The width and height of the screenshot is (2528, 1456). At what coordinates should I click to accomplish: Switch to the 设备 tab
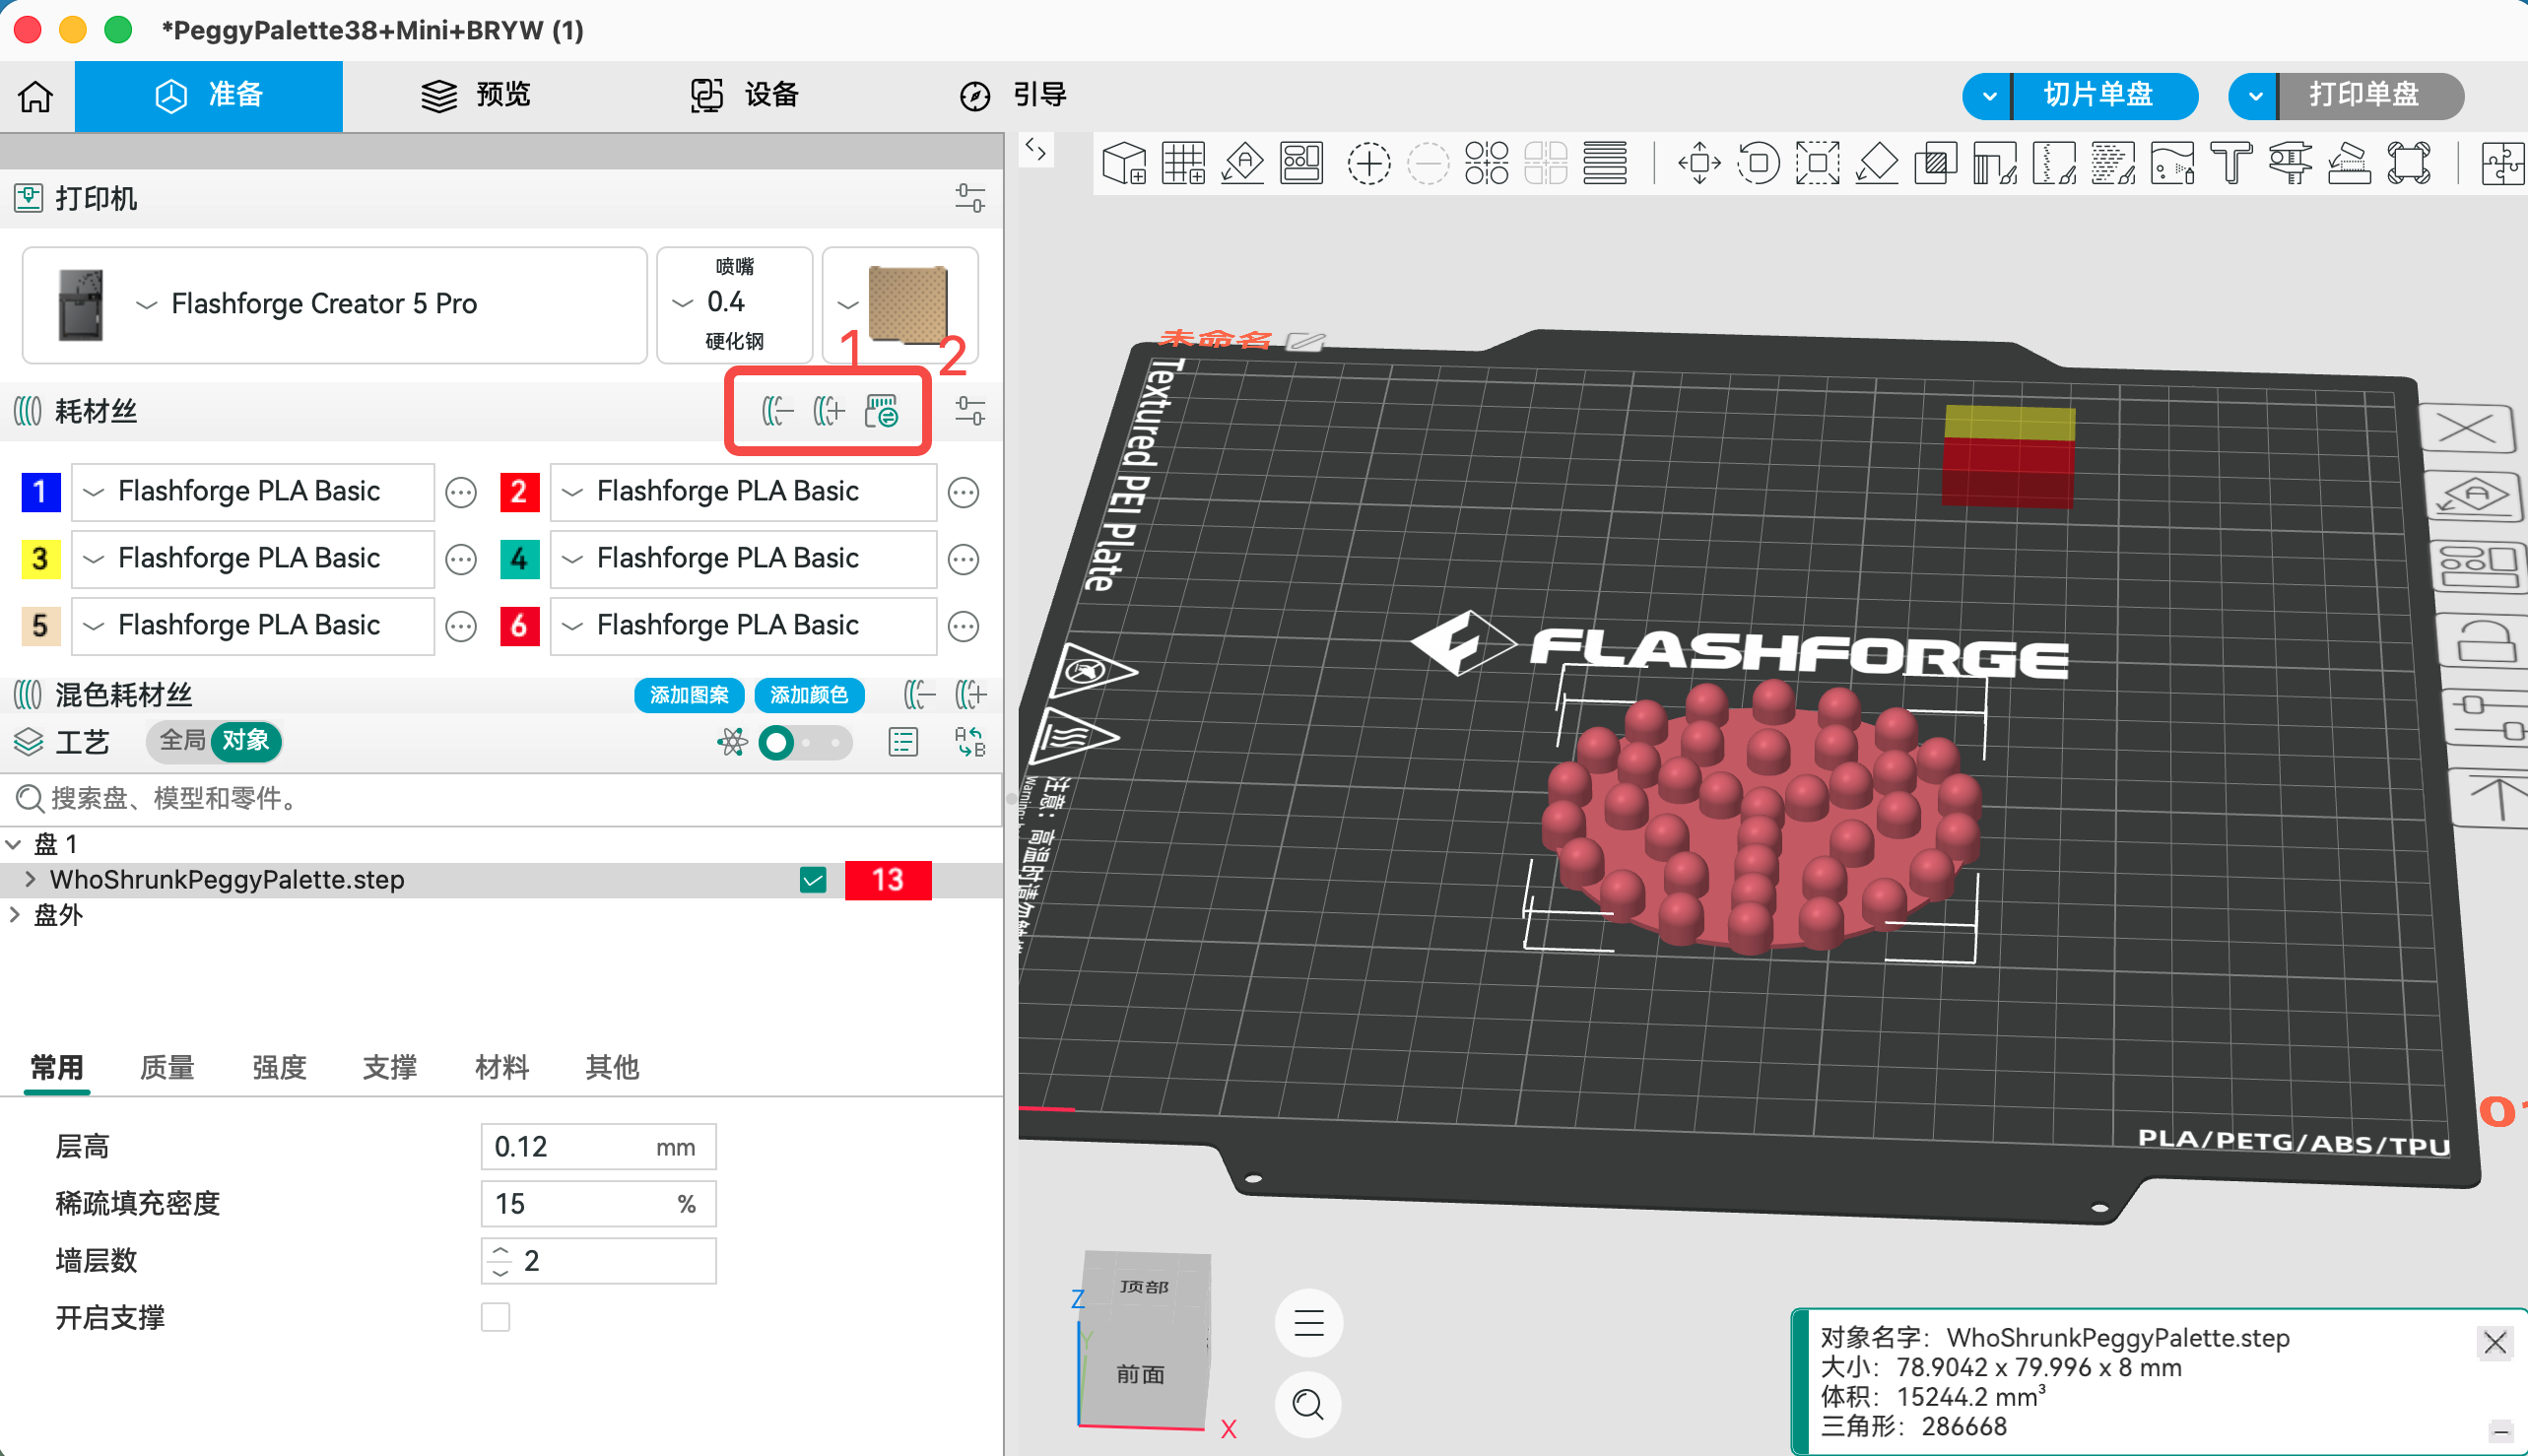[x=744, y=96]
